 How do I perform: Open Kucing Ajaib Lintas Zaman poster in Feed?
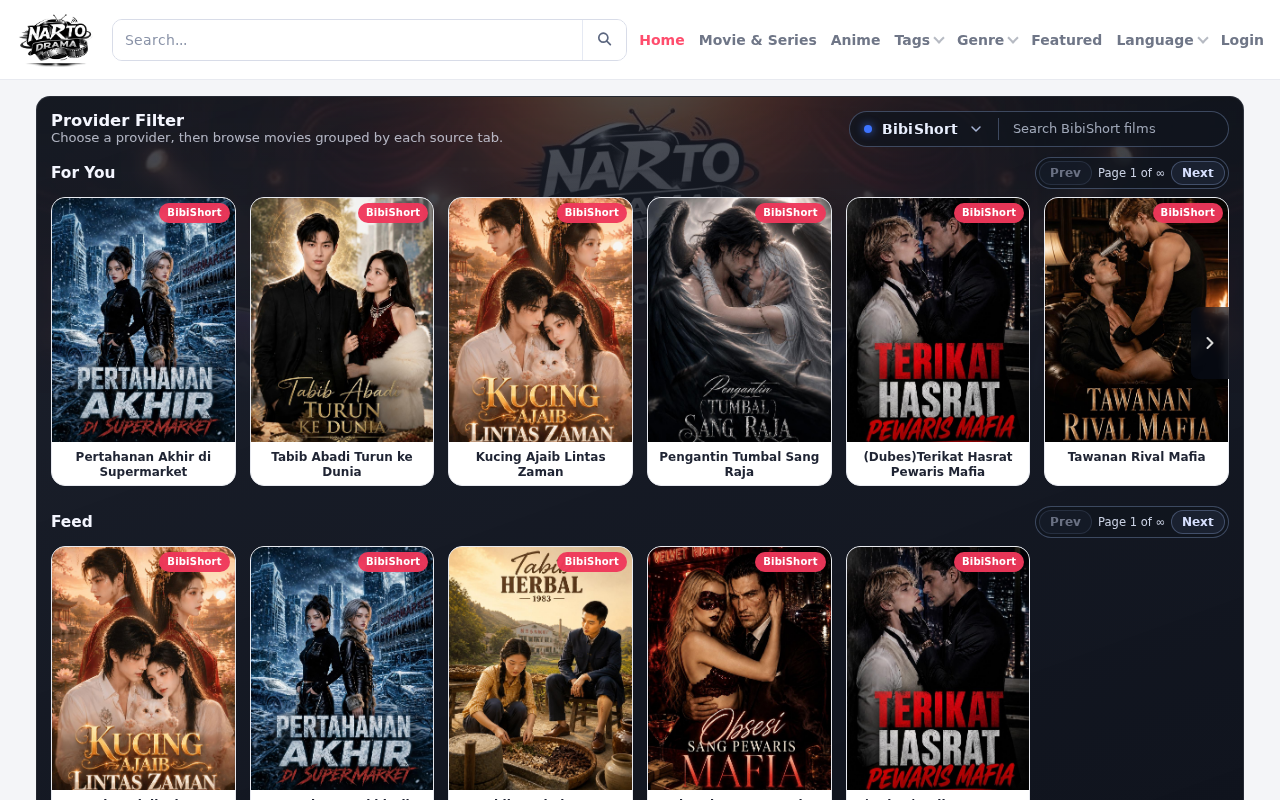(143, 669)
